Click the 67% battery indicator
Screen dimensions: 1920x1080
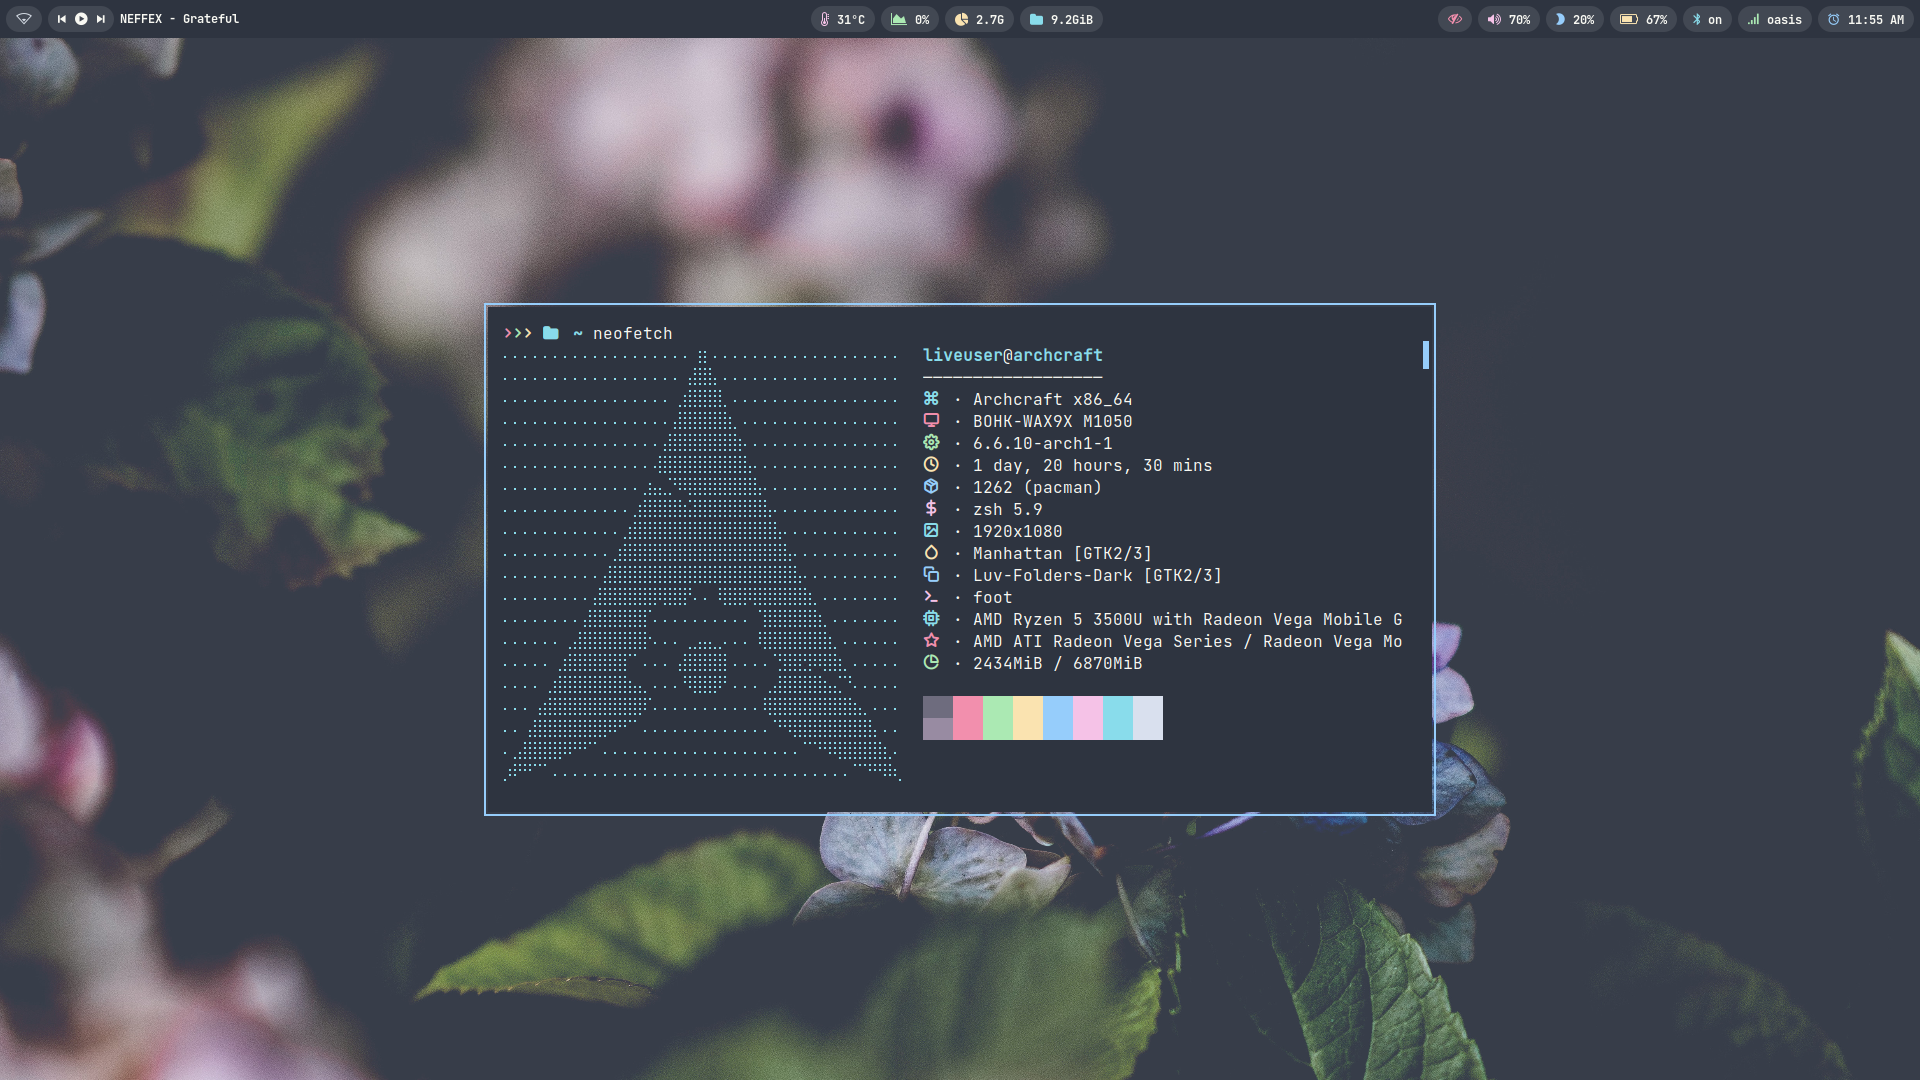pos(1643,19)
